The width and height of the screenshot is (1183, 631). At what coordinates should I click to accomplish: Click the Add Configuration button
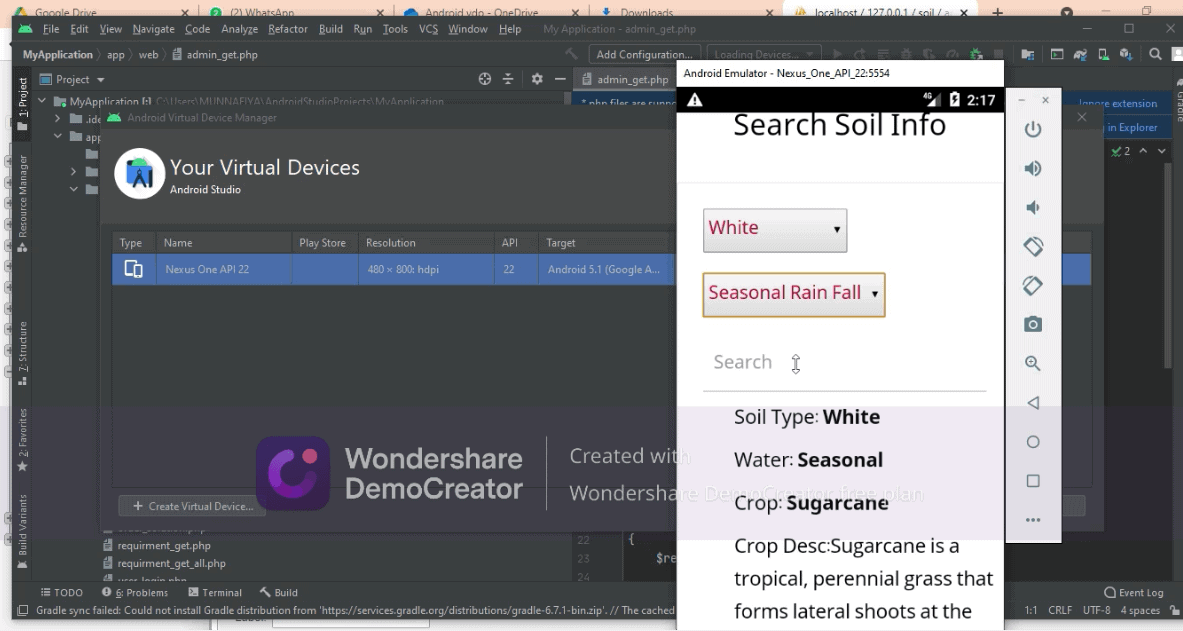coord(643,54)
